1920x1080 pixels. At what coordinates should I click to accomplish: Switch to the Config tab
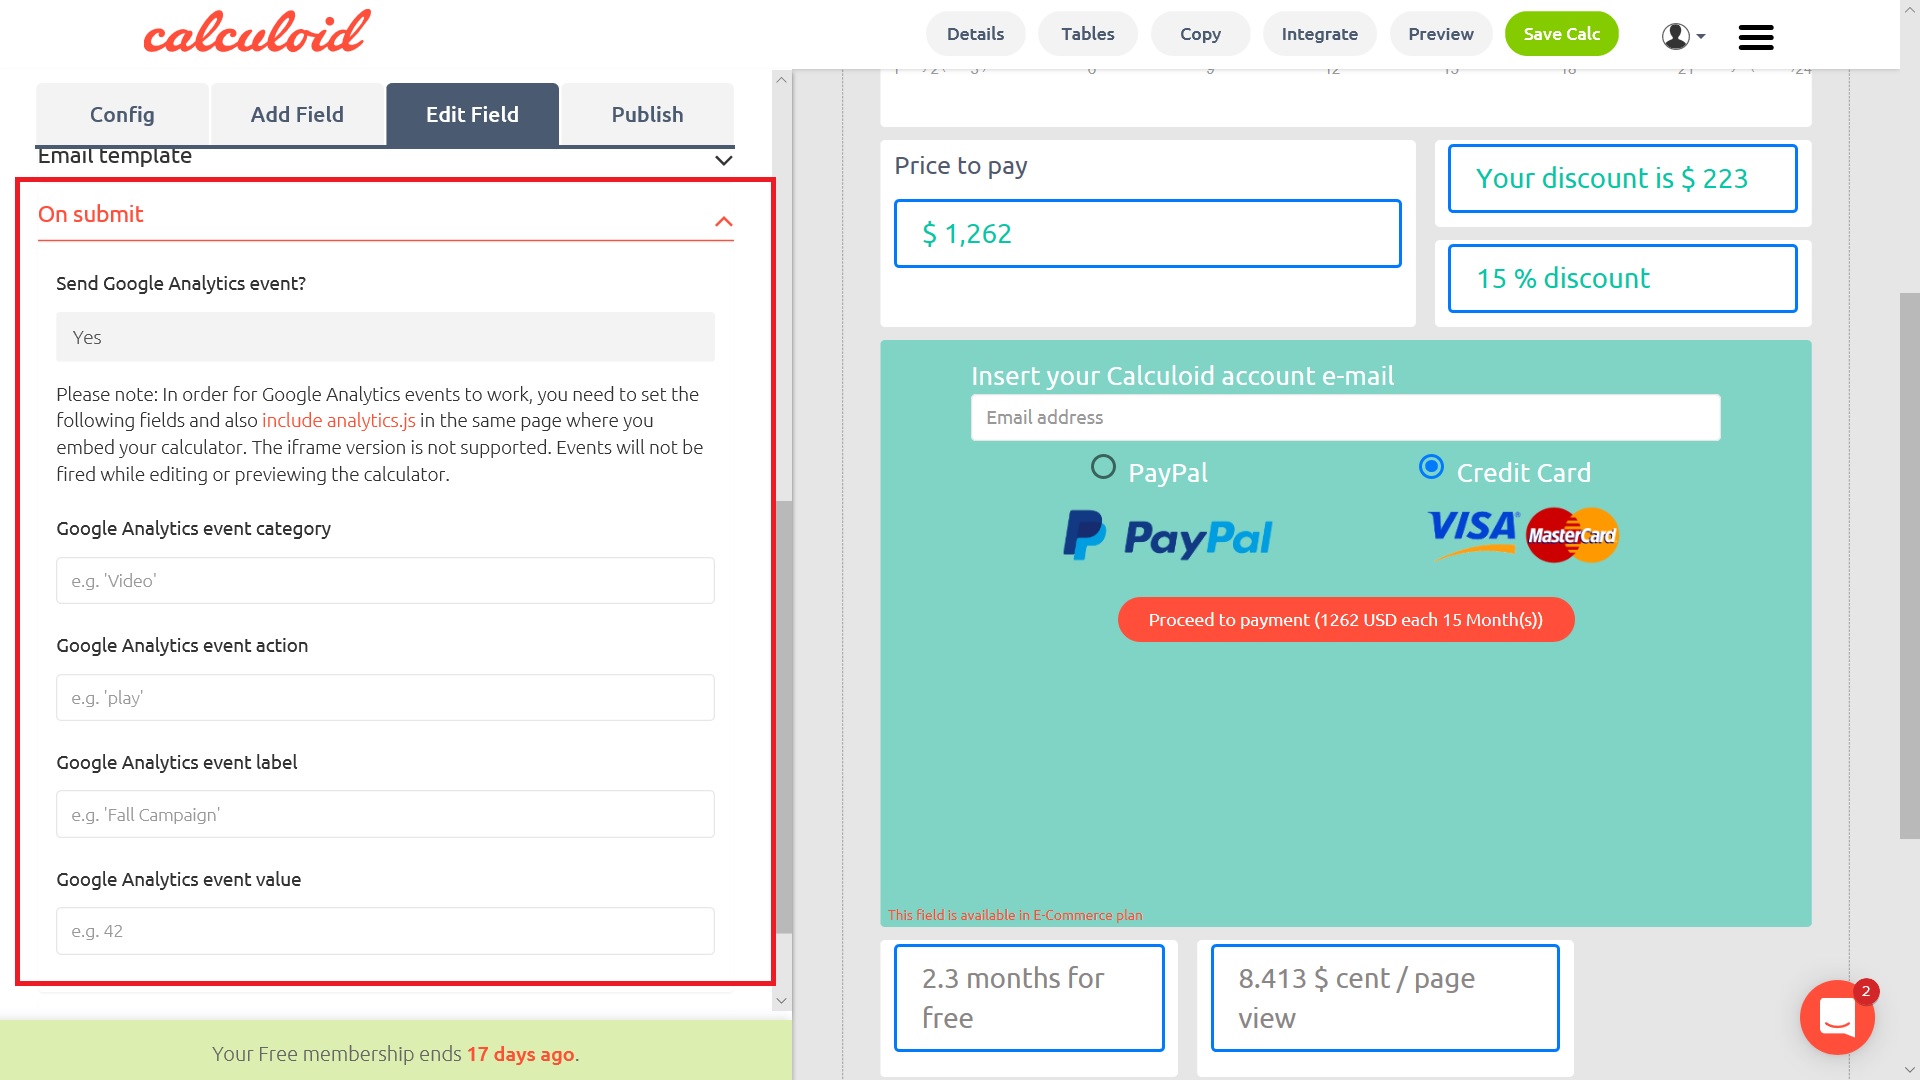[x=121, y=113]
